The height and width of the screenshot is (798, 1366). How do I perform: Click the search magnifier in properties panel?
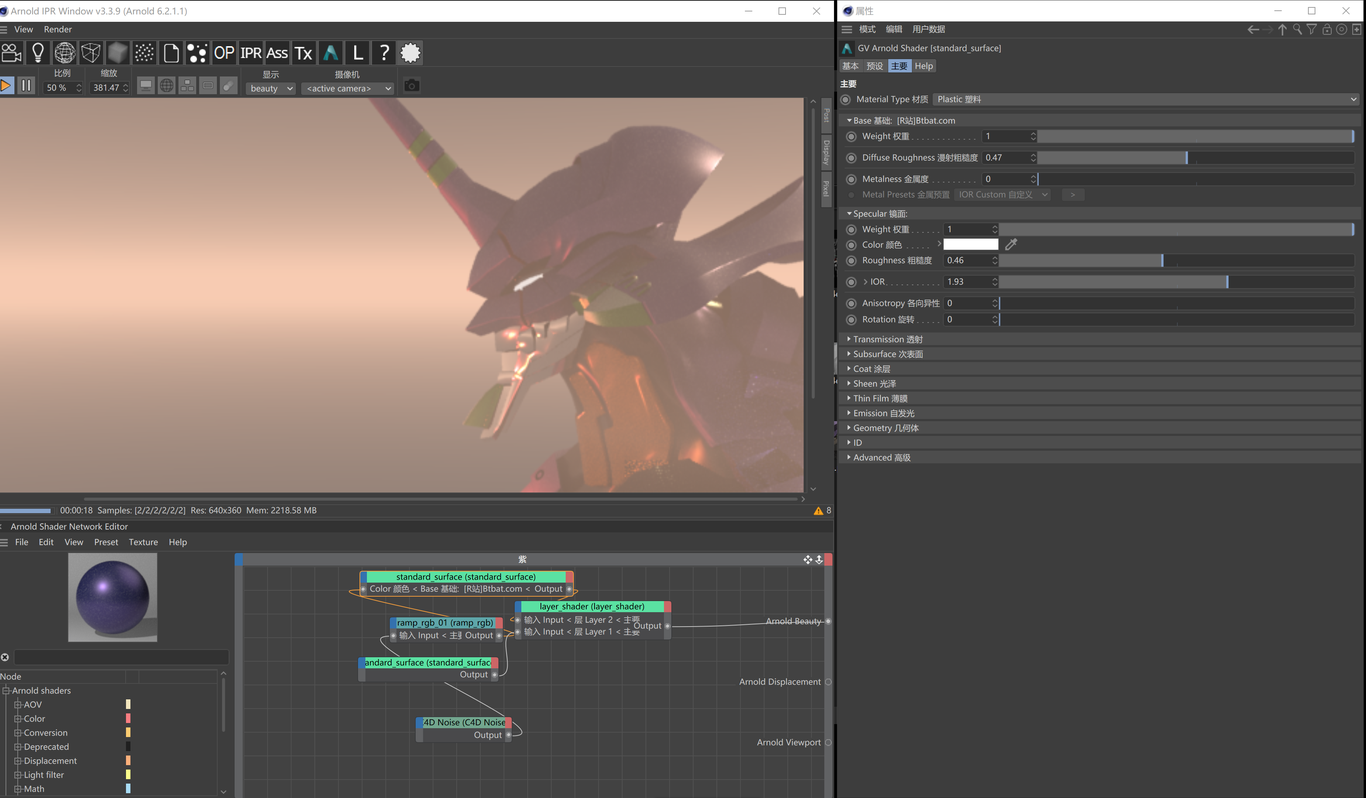[1297, 29]
